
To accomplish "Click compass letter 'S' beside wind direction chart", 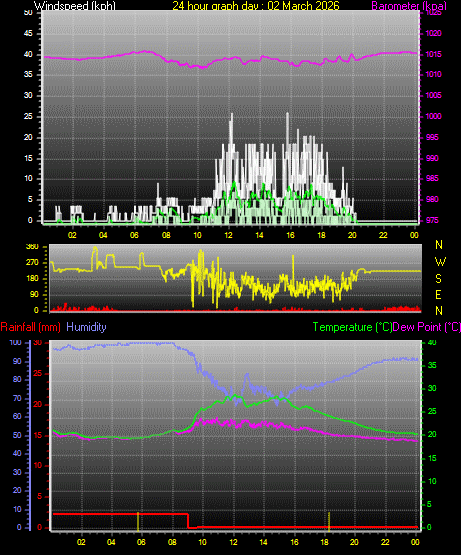I will click(439, 279).
